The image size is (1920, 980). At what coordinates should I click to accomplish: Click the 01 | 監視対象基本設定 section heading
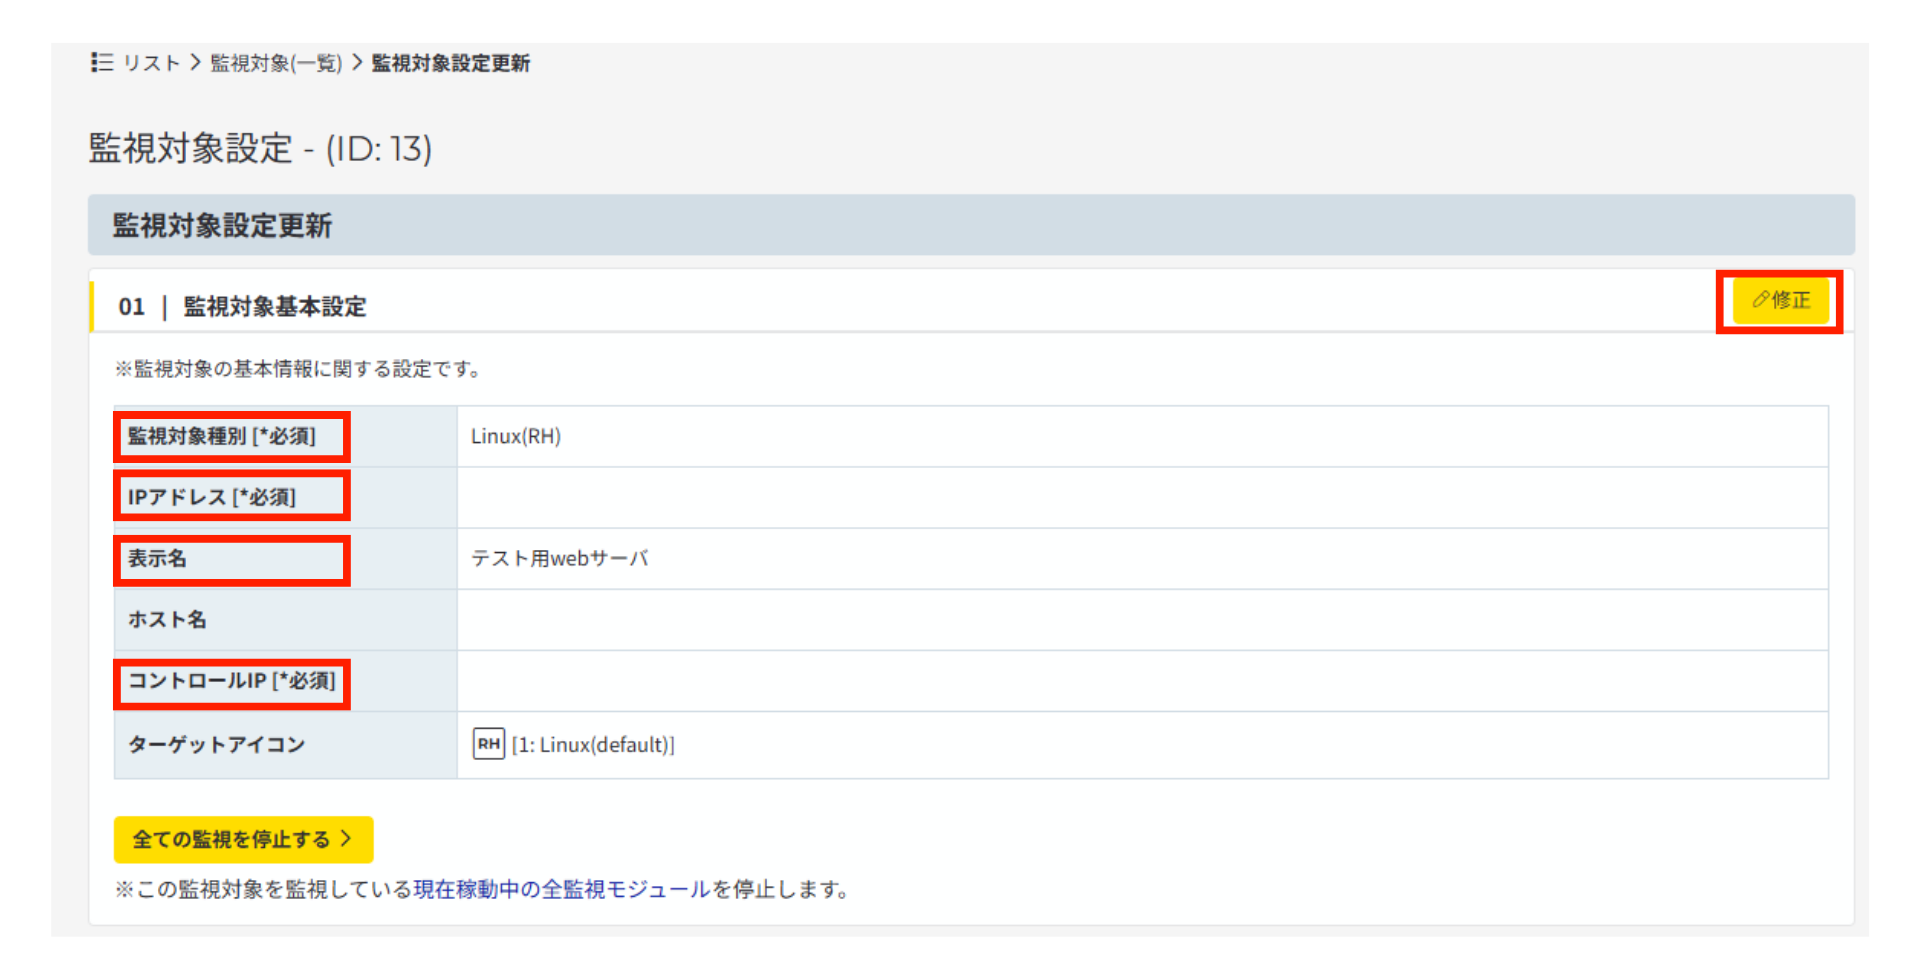point(242,306)
